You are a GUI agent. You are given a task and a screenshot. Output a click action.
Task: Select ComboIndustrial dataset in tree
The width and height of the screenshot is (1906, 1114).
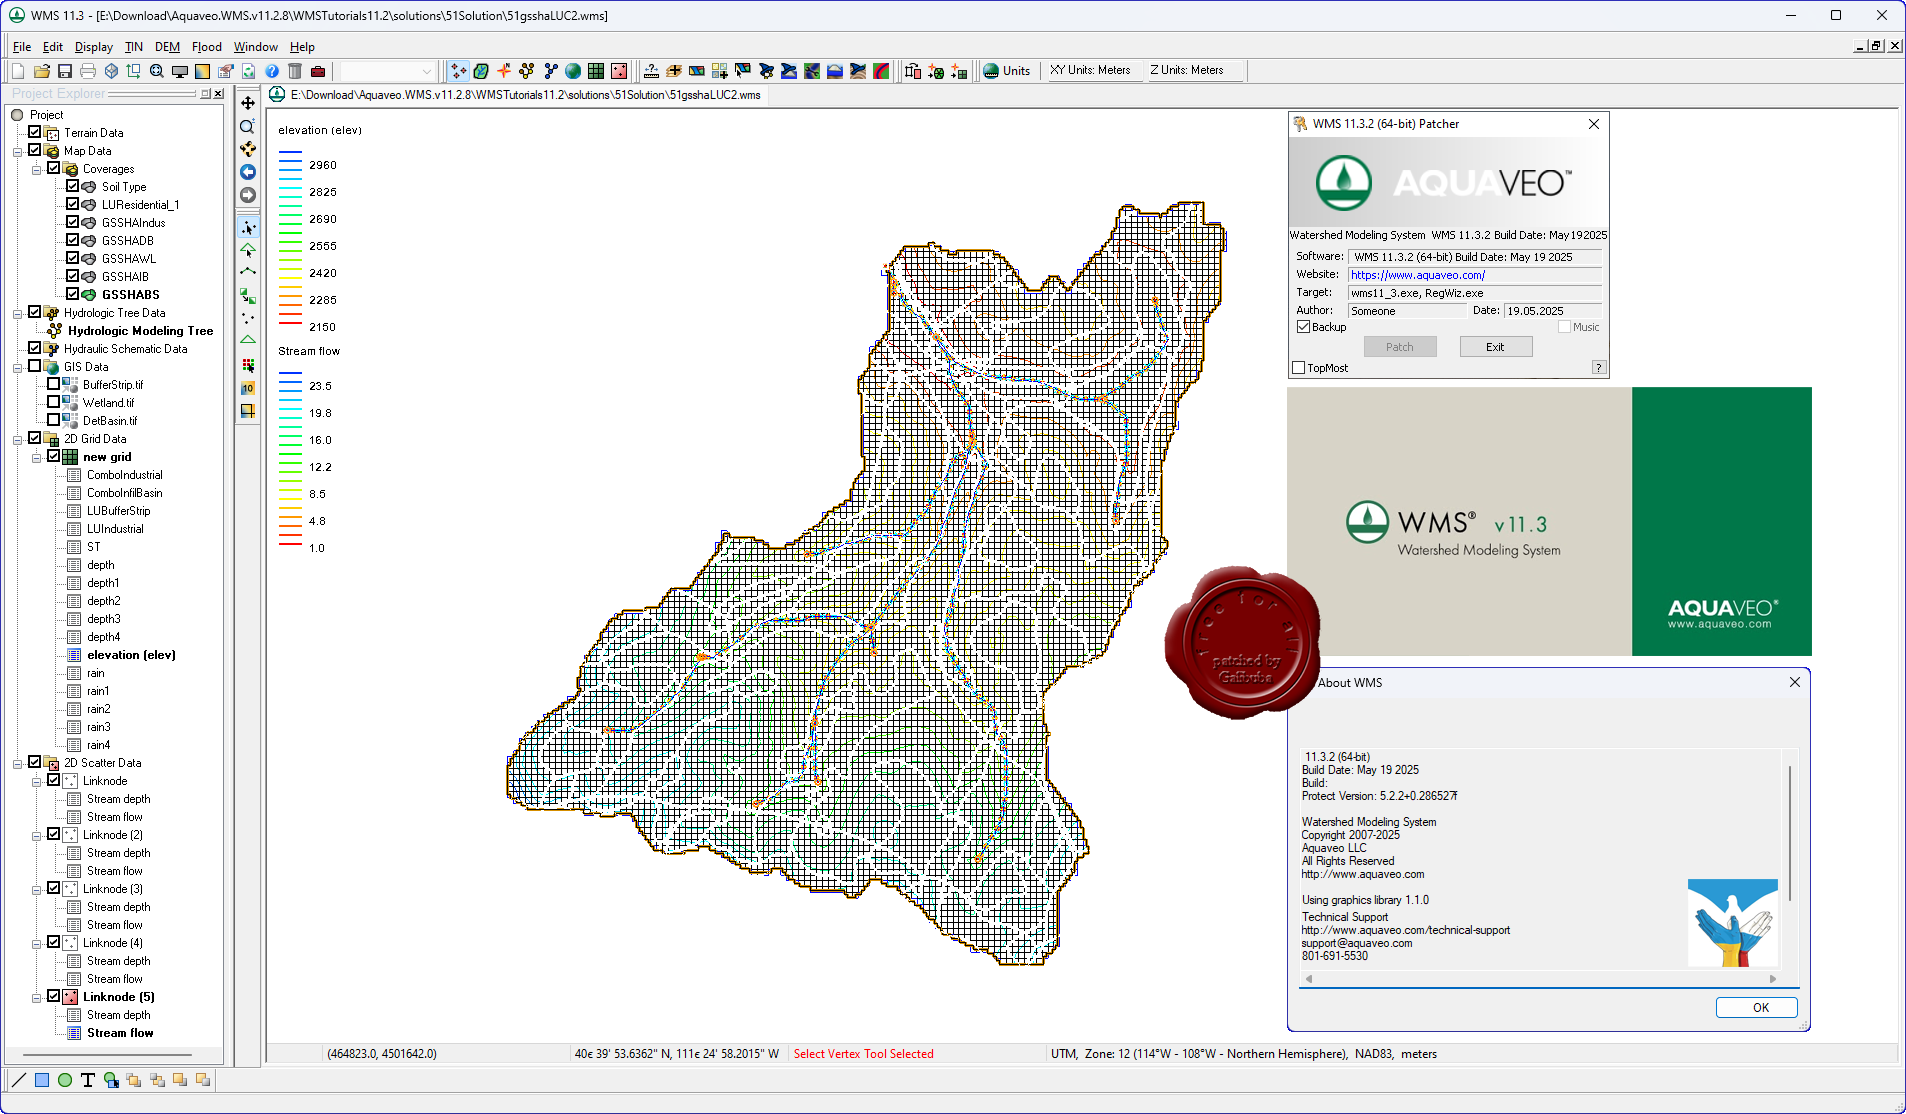click(x=124, y=475)
